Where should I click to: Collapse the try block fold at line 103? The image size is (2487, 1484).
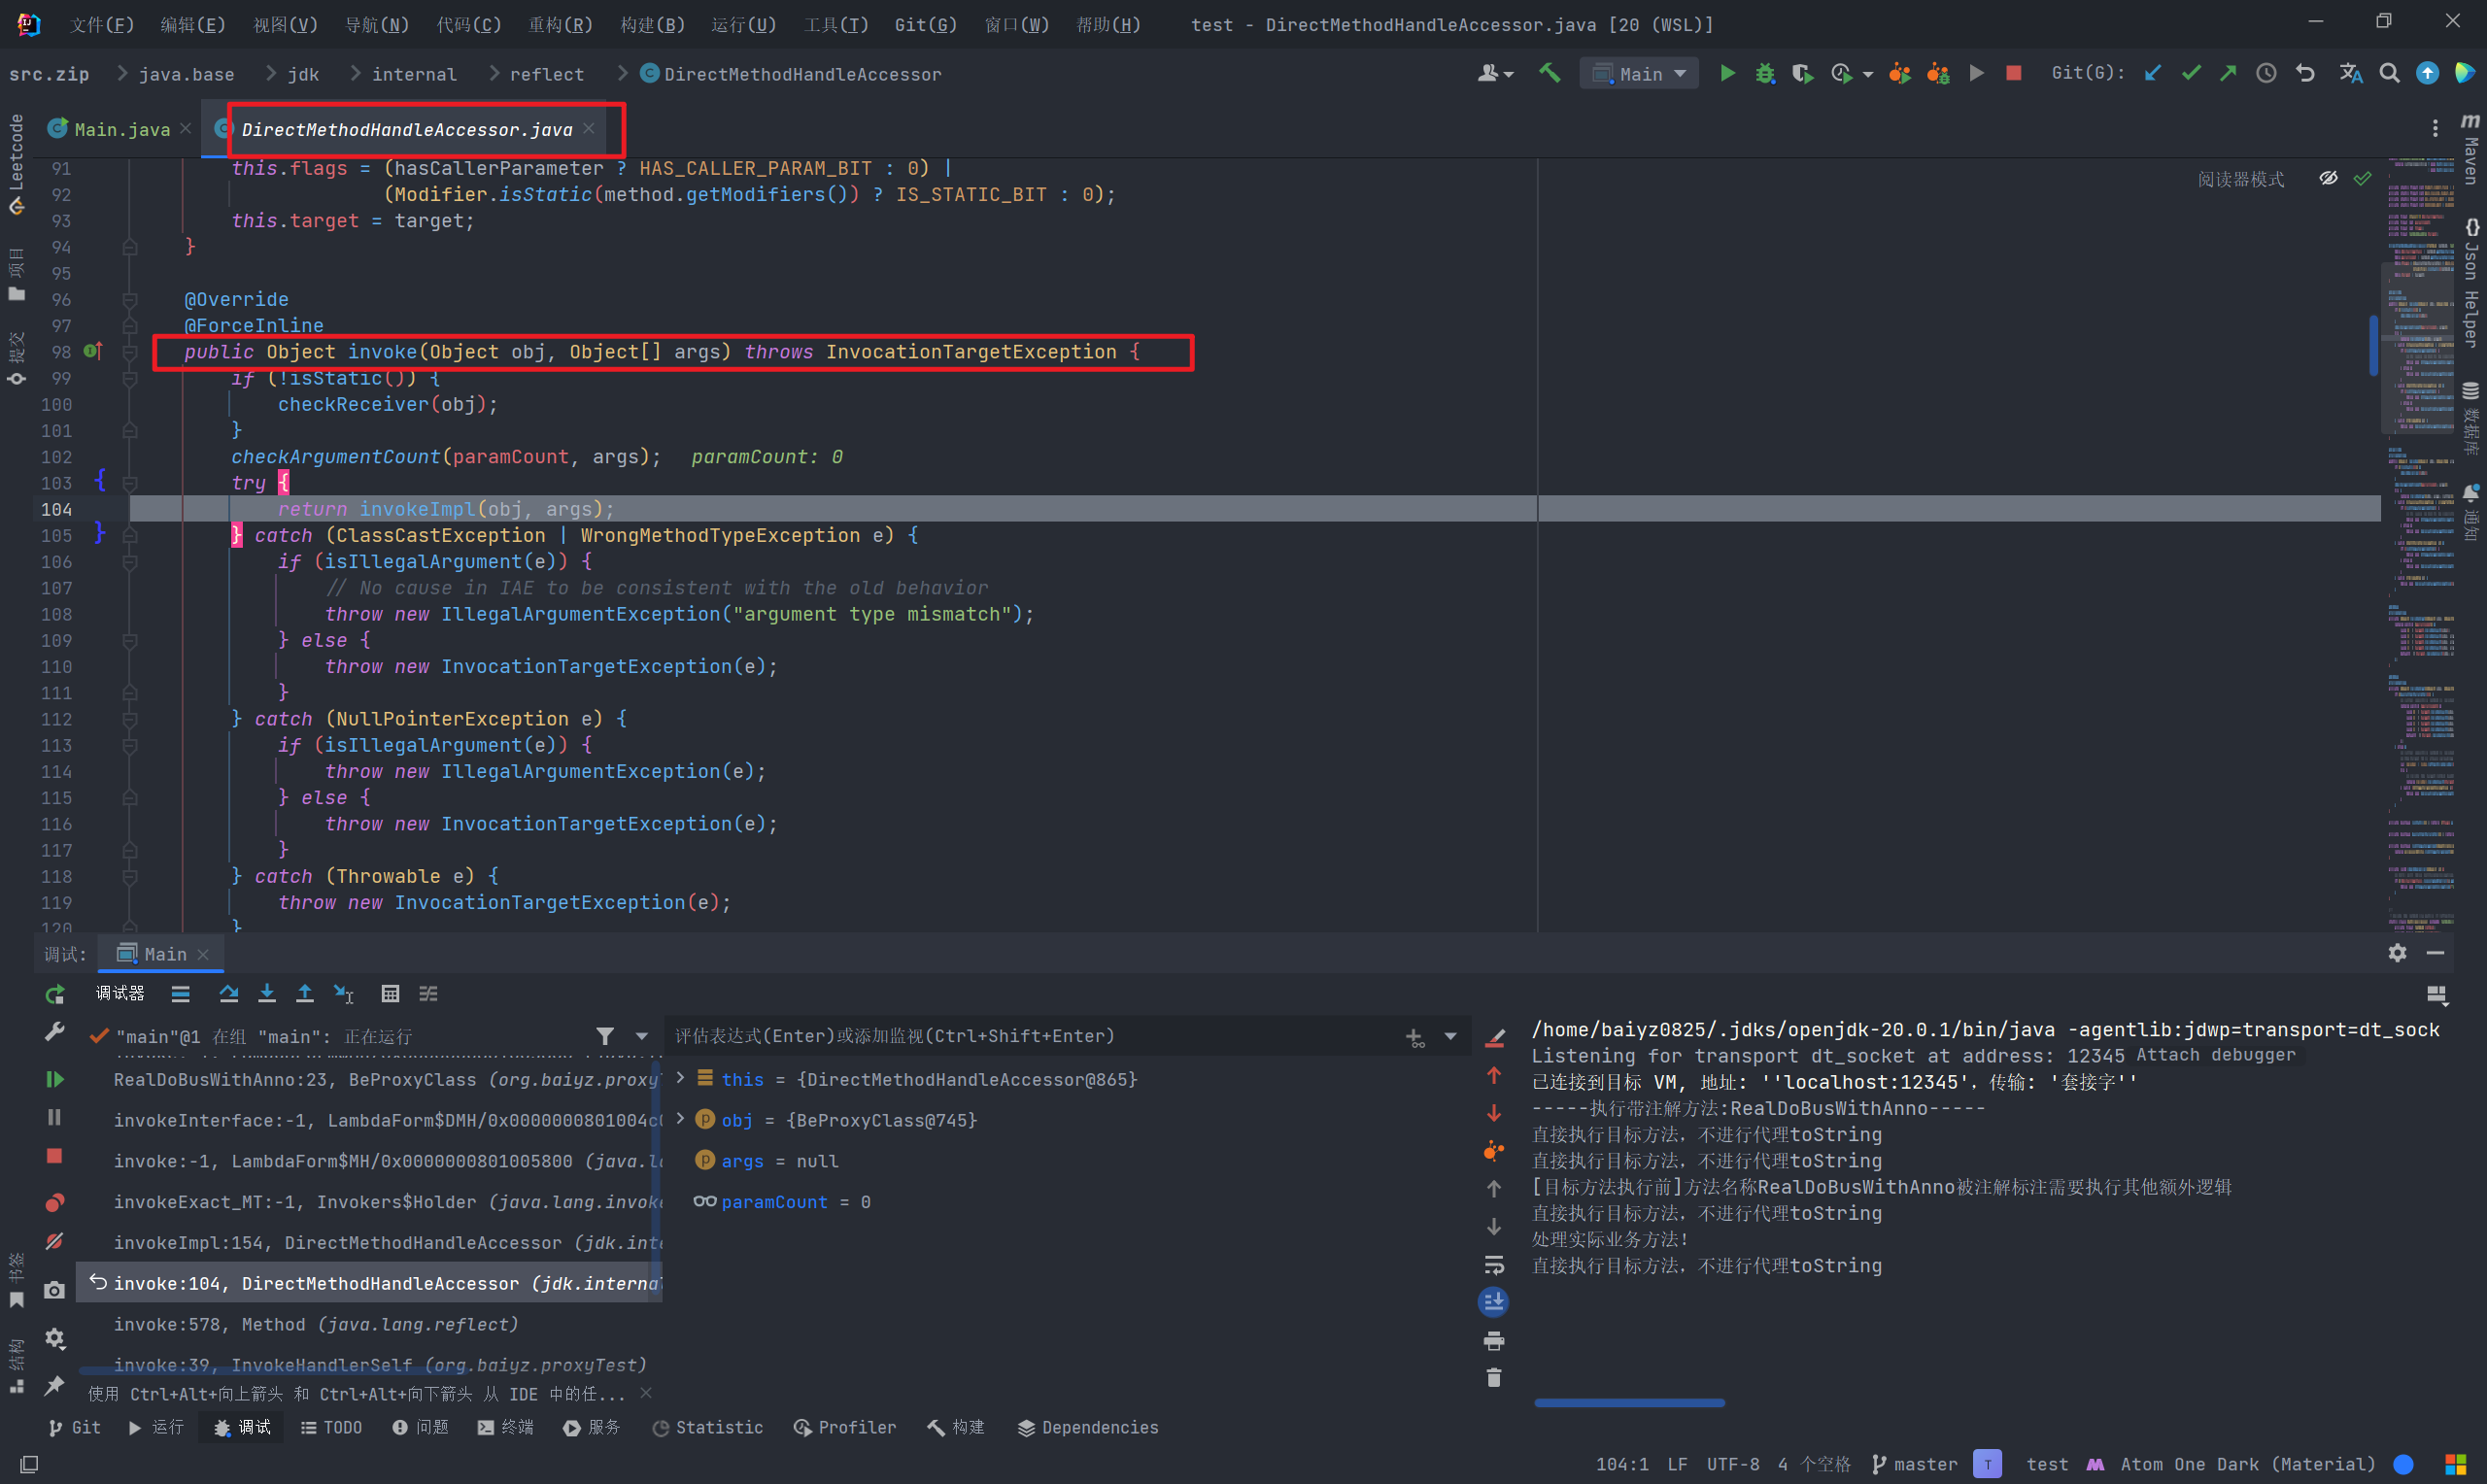pyautogui.click(x=130, y=483)
